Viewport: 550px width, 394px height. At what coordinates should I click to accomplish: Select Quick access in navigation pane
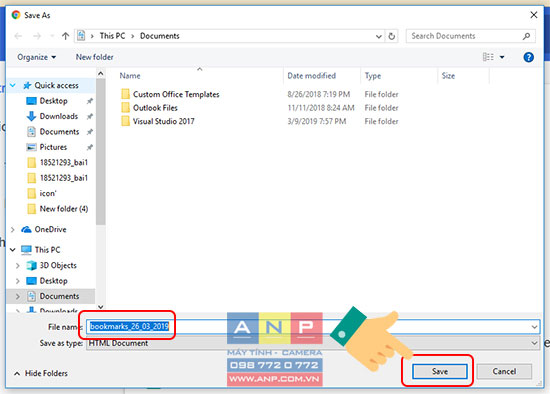56,85
